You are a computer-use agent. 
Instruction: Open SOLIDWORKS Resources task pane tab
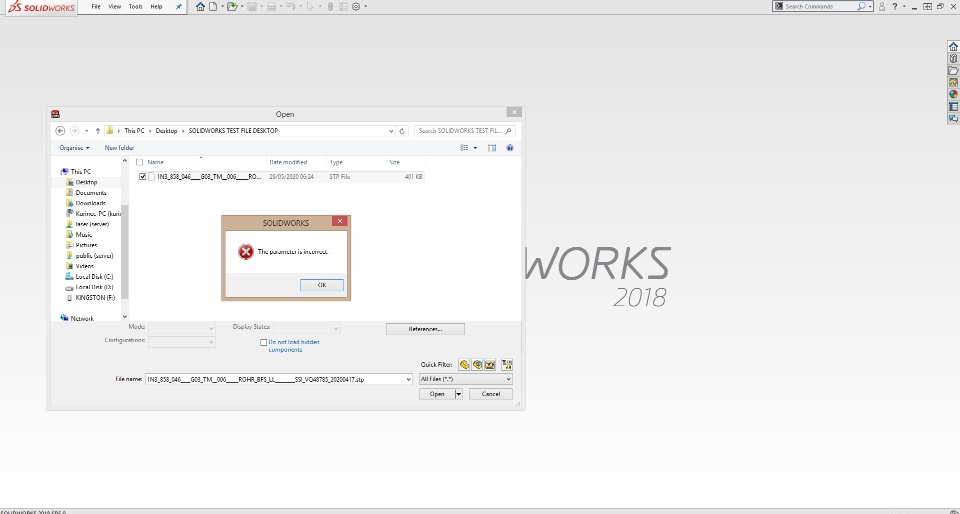pos(953,47)
